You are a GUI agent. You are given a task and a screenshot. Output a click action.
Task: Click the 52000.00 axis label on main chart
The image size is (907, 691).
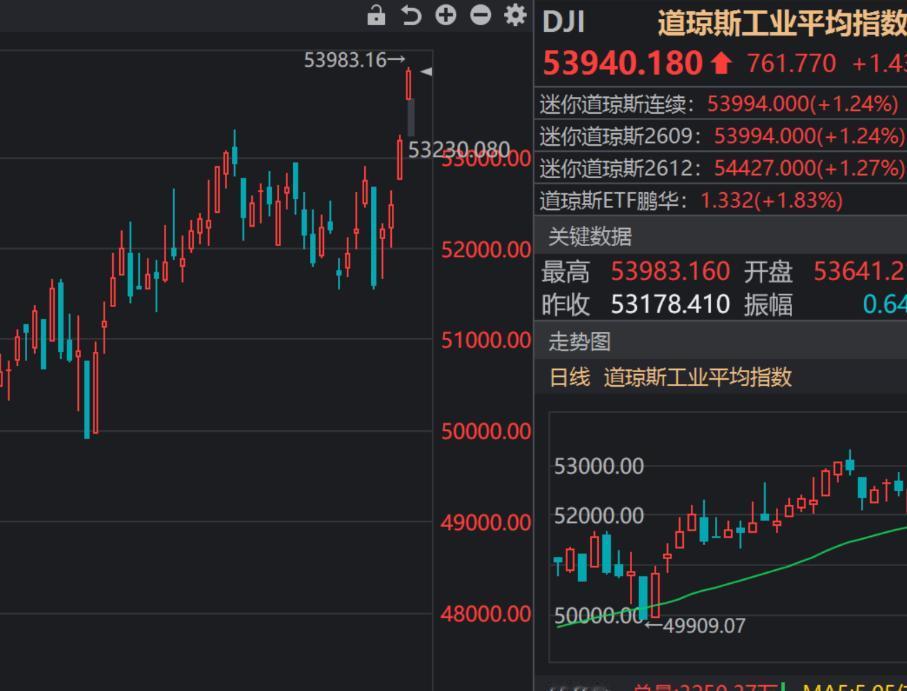point(486,250)
